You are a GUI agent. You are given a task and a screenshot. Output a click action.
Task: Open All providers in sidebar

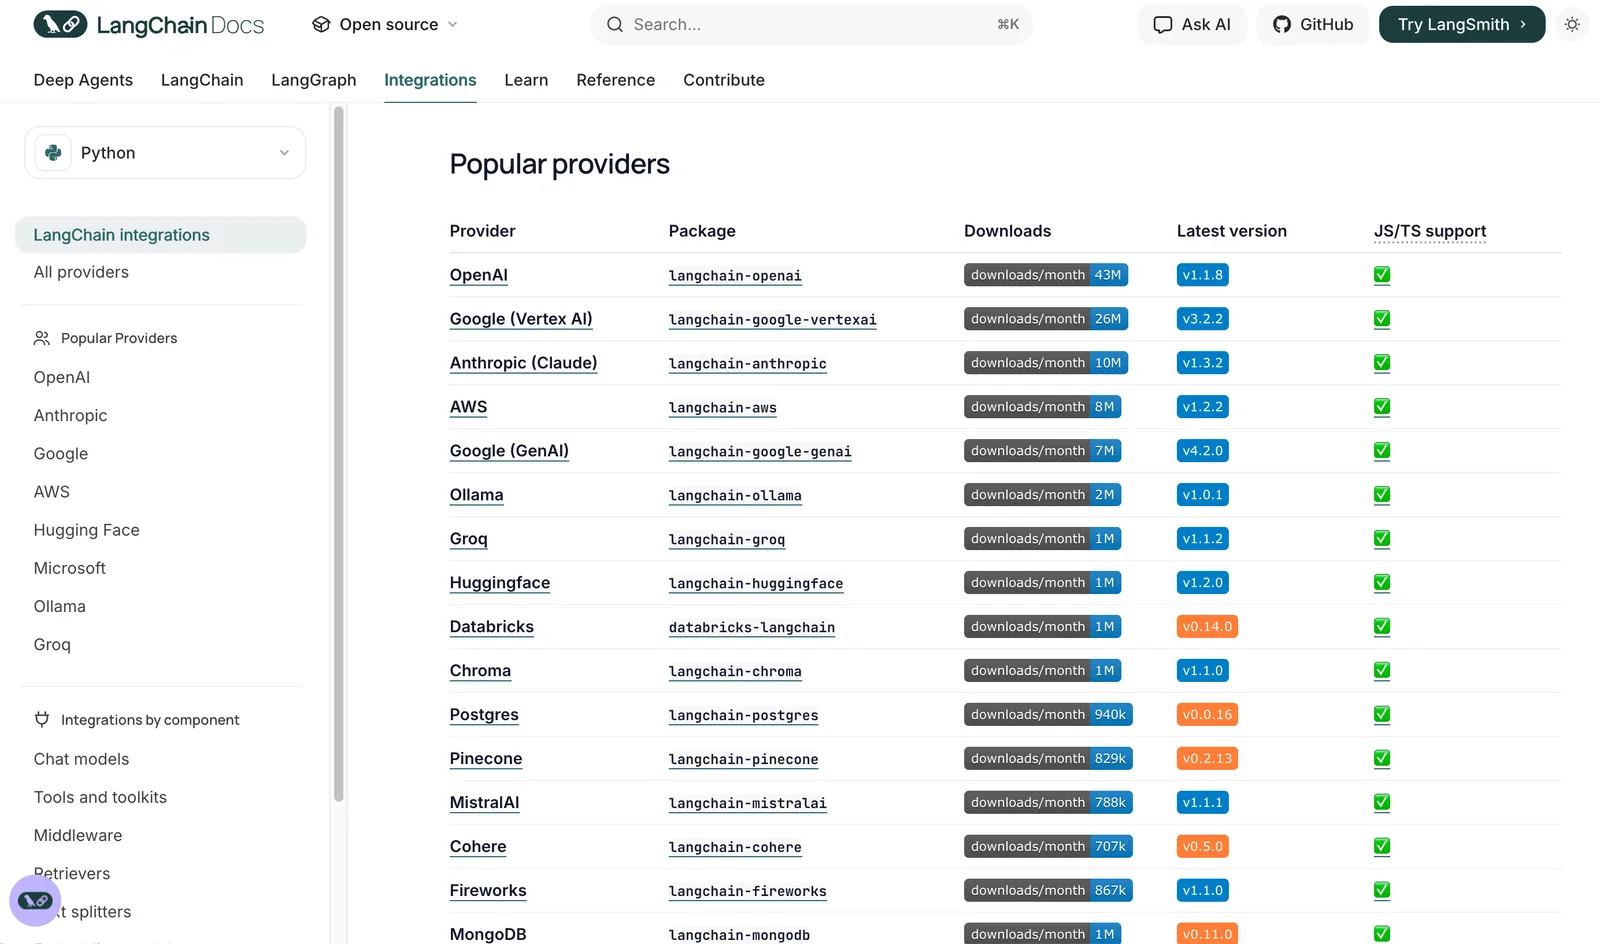pos(81,272)
